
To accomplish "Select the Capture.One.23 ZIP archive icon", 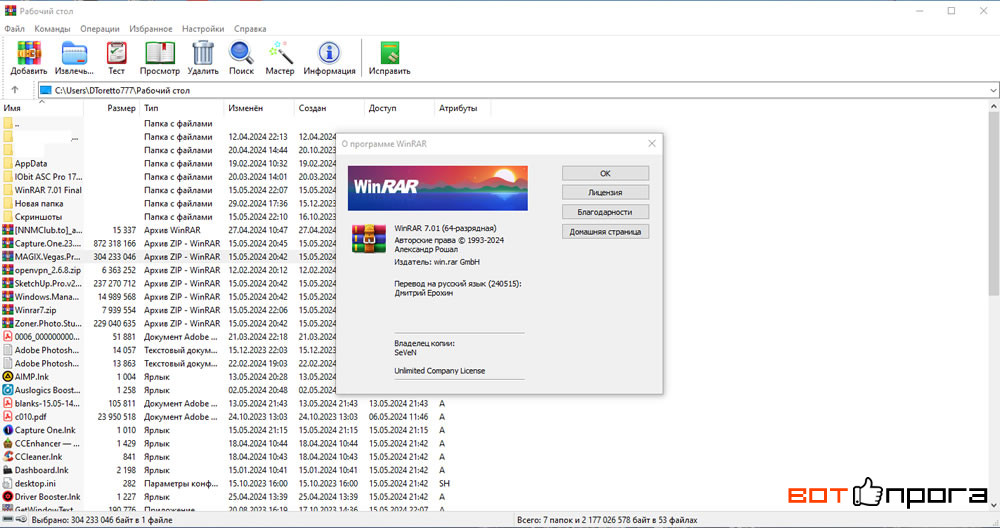I will 8,244.
